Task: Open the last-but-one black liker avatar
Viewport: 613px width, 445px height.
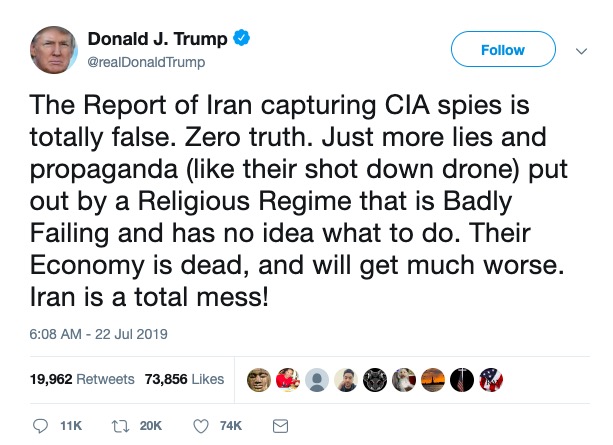Action: tap(462, 380)
